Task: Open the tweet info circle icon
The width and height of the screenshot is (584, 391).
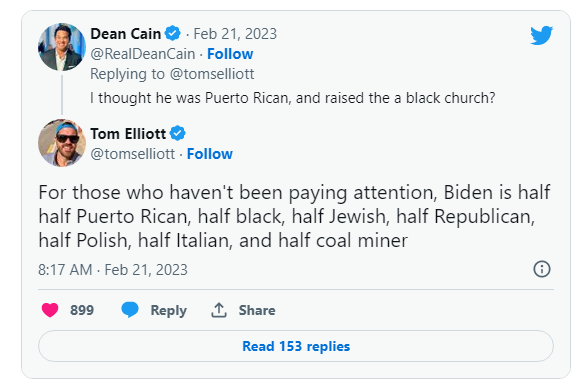Action: [542, 269]
